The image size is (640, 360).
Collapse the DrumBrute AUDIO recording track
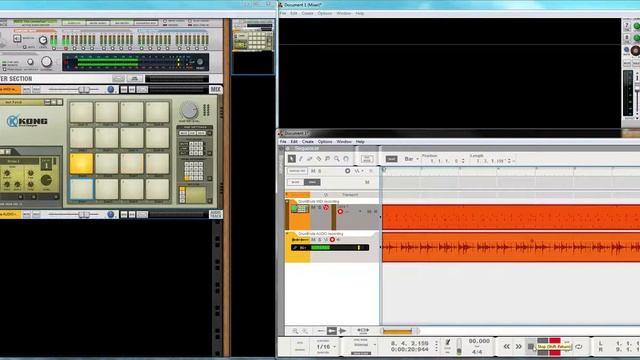click(x=287, y=234)
